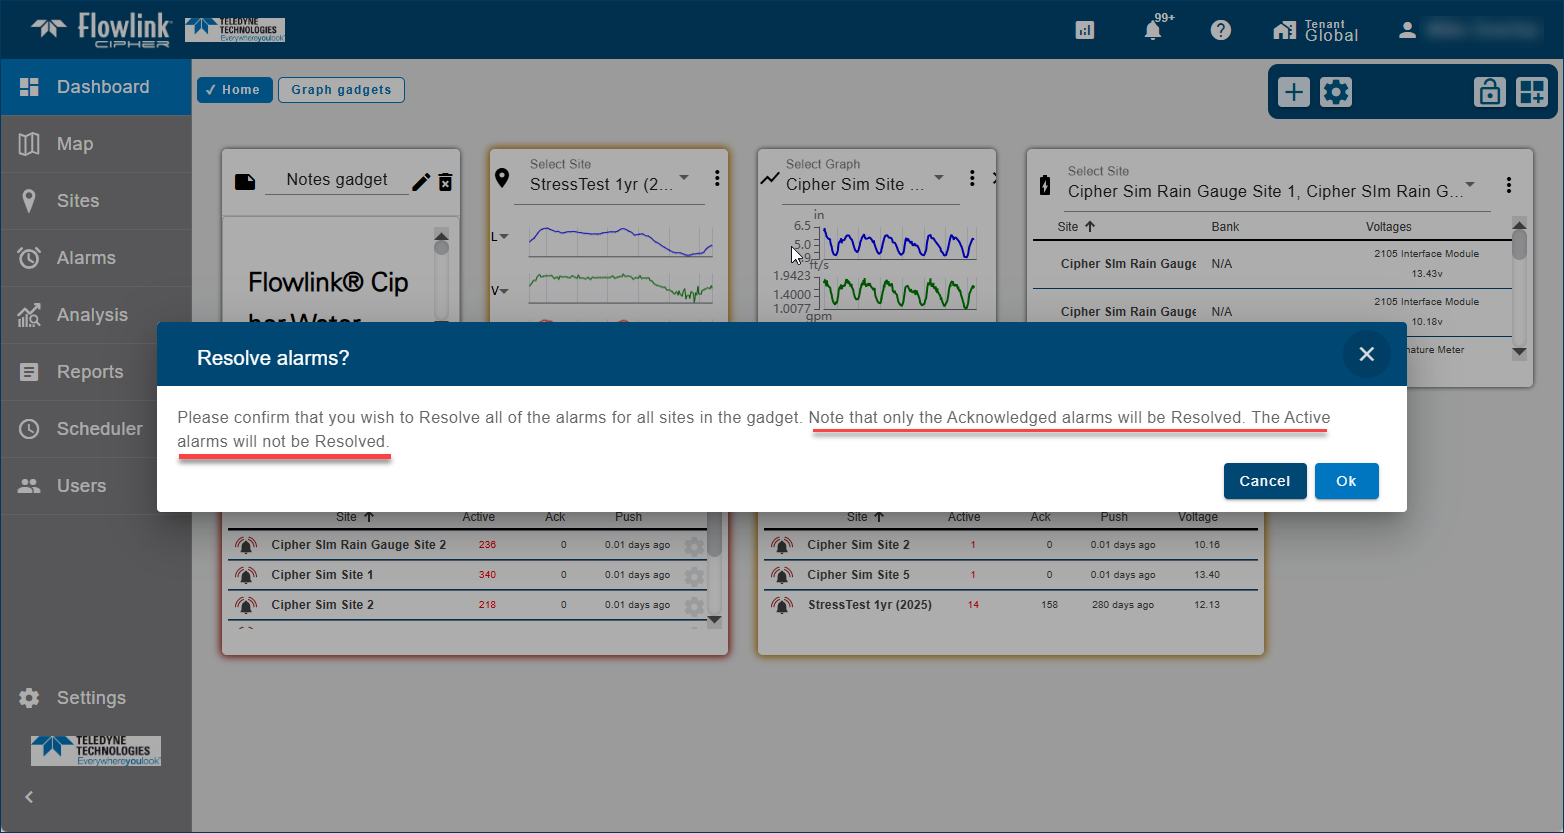Delete the Notes gadget using trash icon

446,181
